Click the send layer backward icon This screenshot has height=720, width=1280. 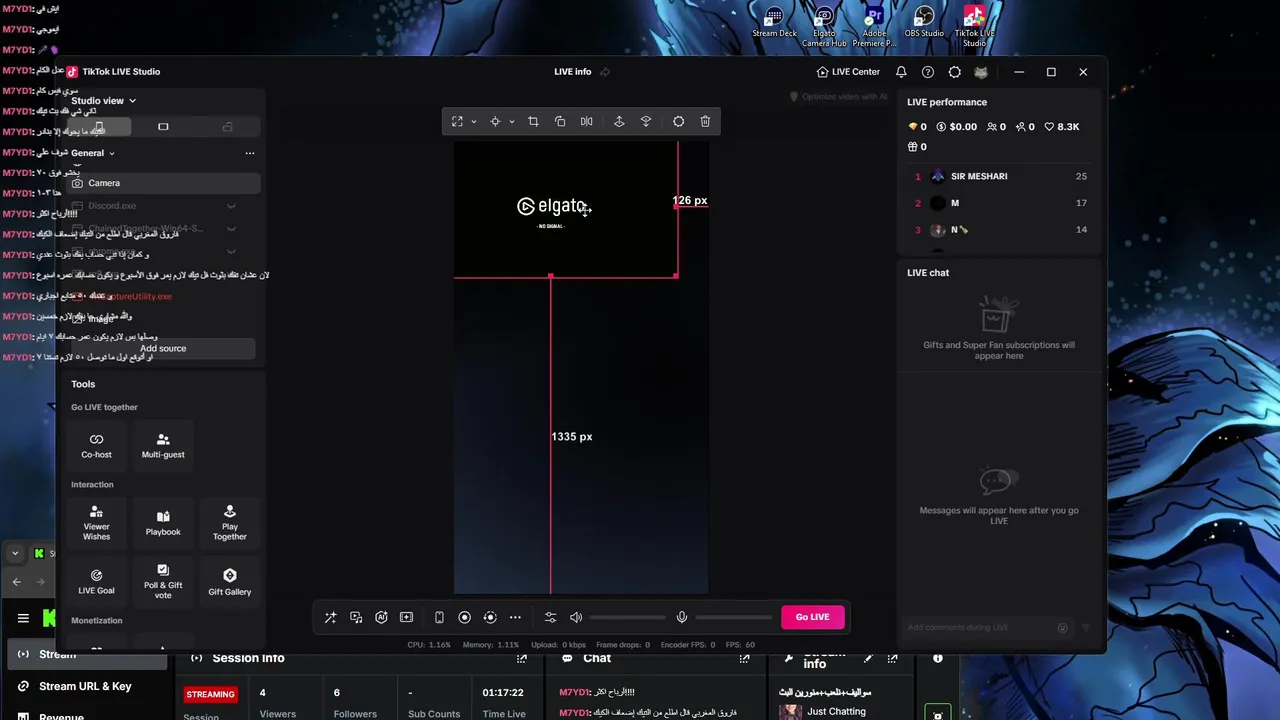tap(646, 122)
